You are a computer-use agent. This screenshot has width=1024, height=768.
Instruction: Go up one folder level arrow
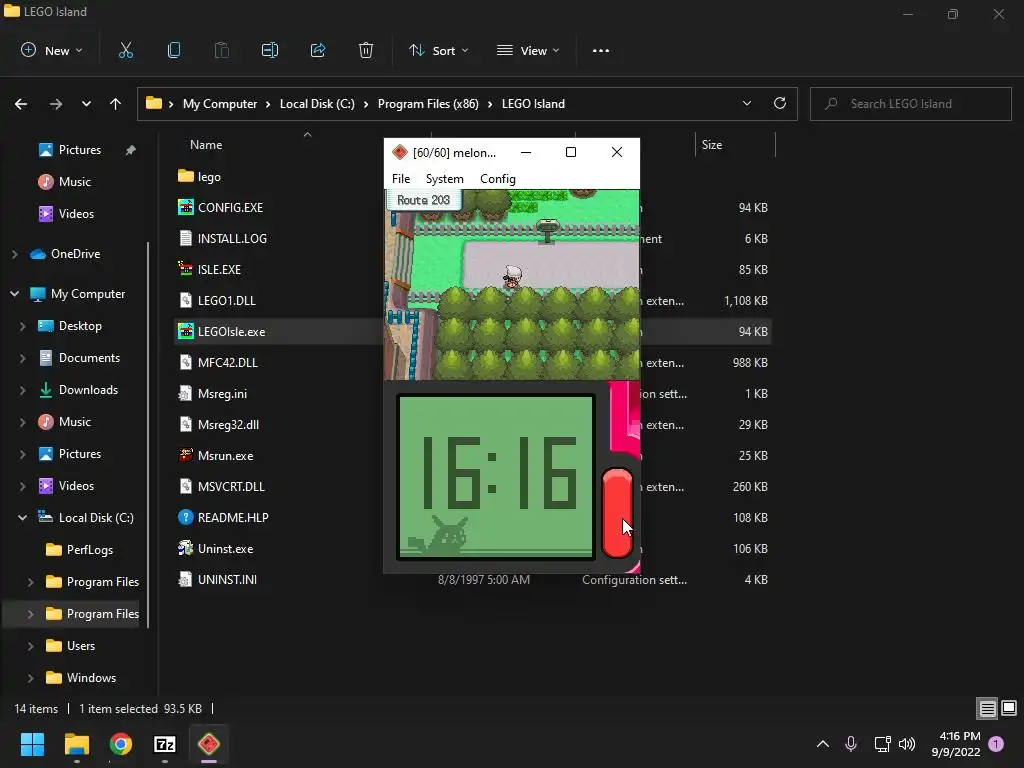116,104
